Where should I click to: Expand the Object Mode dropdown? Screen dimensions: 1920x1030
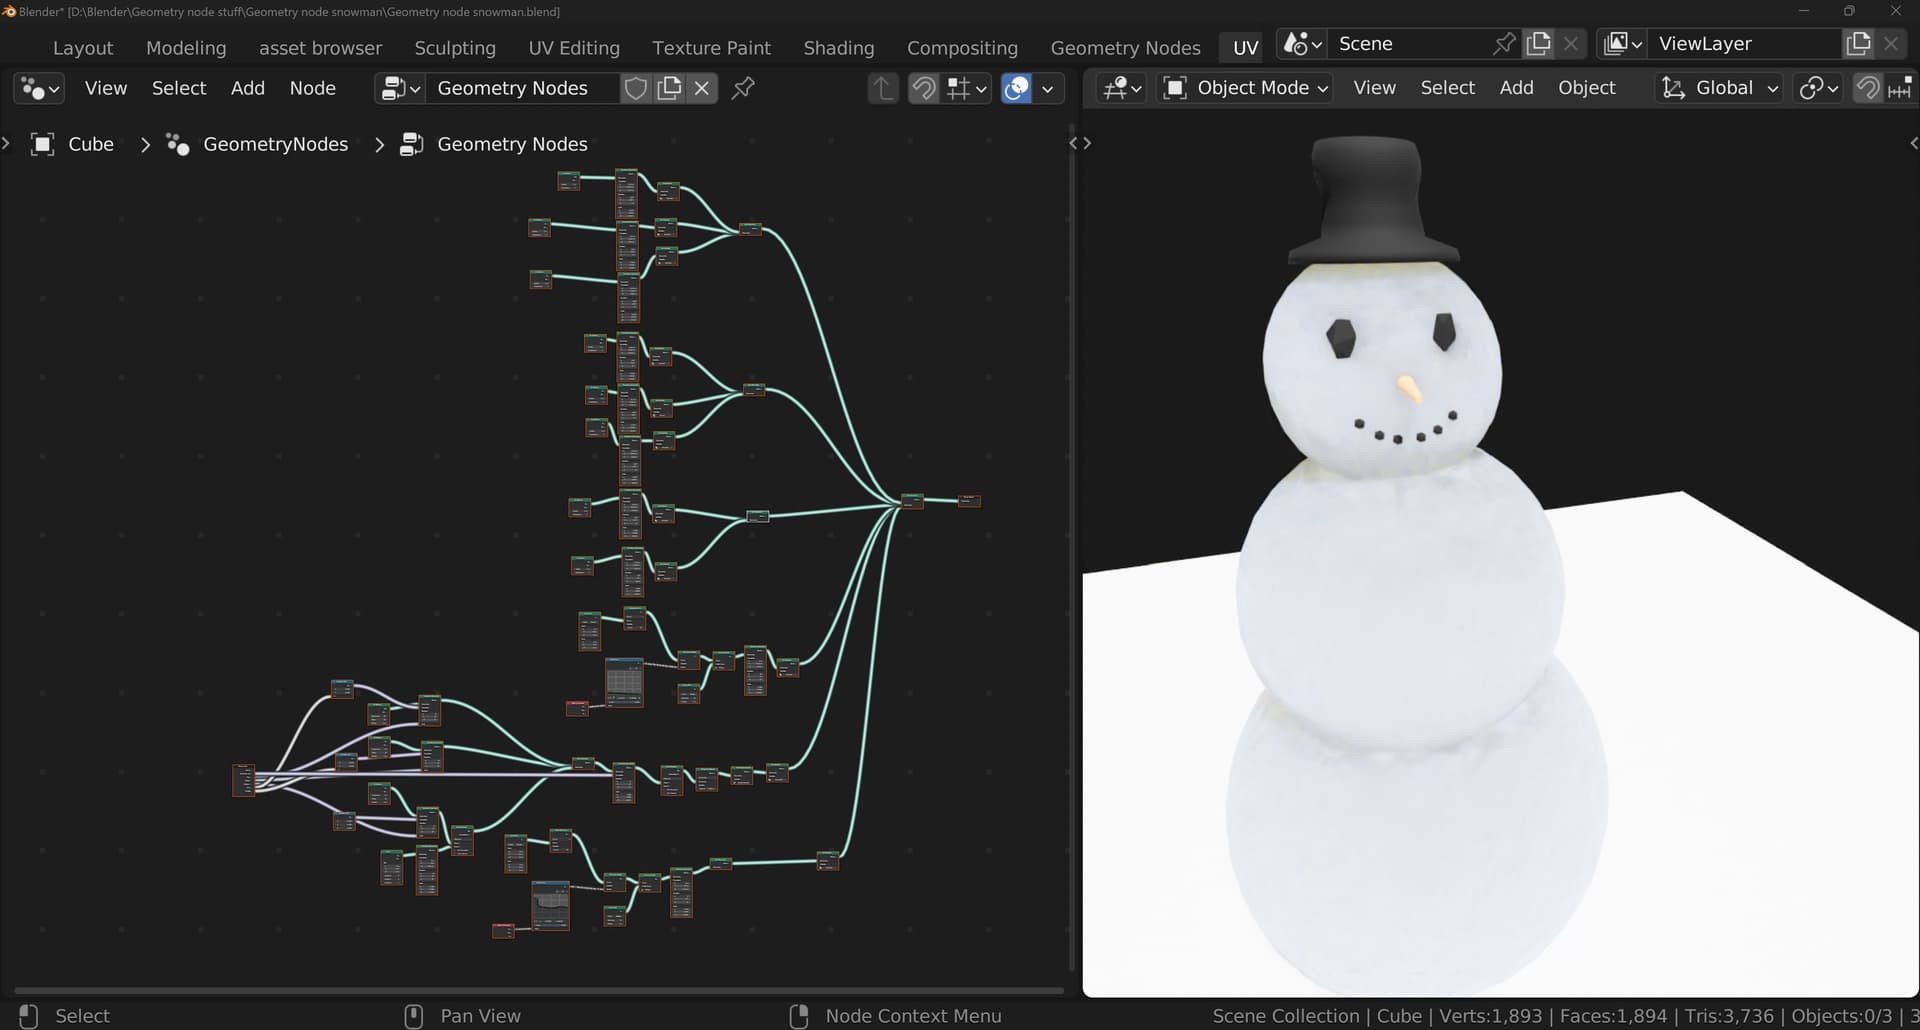(x=1246, y=88)
